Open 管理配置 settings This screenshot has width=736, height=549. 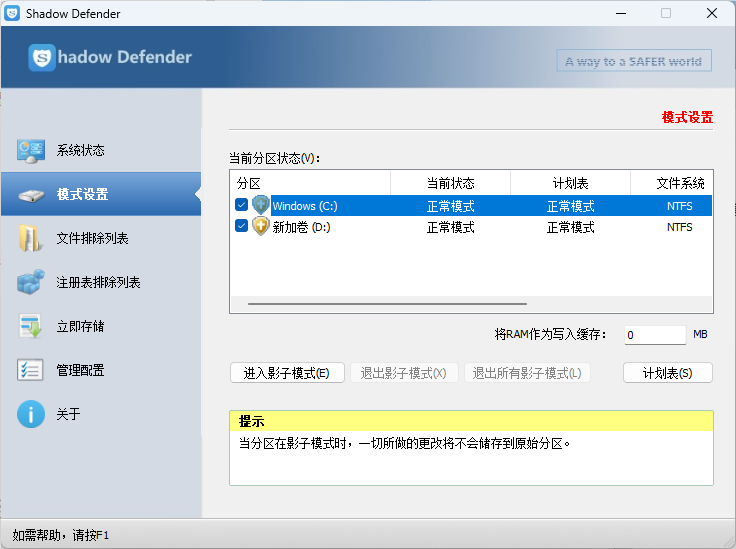pyautogui.click(x=101, y=370)
